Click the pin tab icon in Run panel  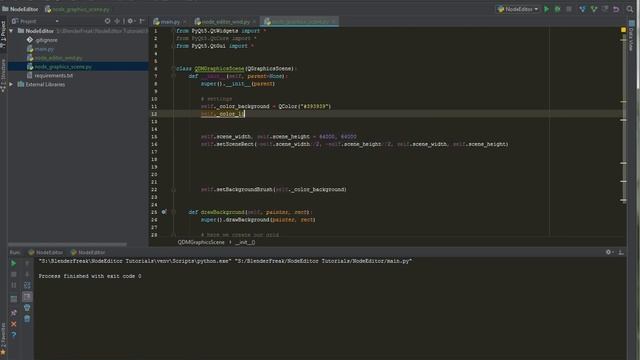point(13,313)
